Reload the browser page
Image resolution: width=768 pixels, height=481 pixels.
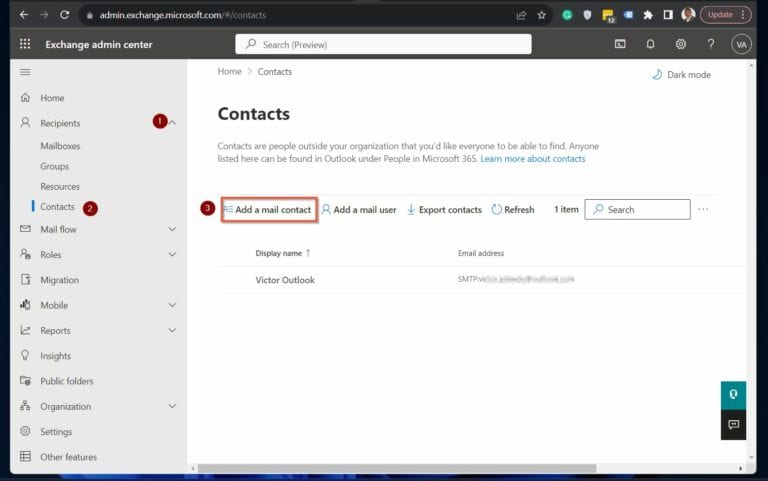tap(65, 15)
